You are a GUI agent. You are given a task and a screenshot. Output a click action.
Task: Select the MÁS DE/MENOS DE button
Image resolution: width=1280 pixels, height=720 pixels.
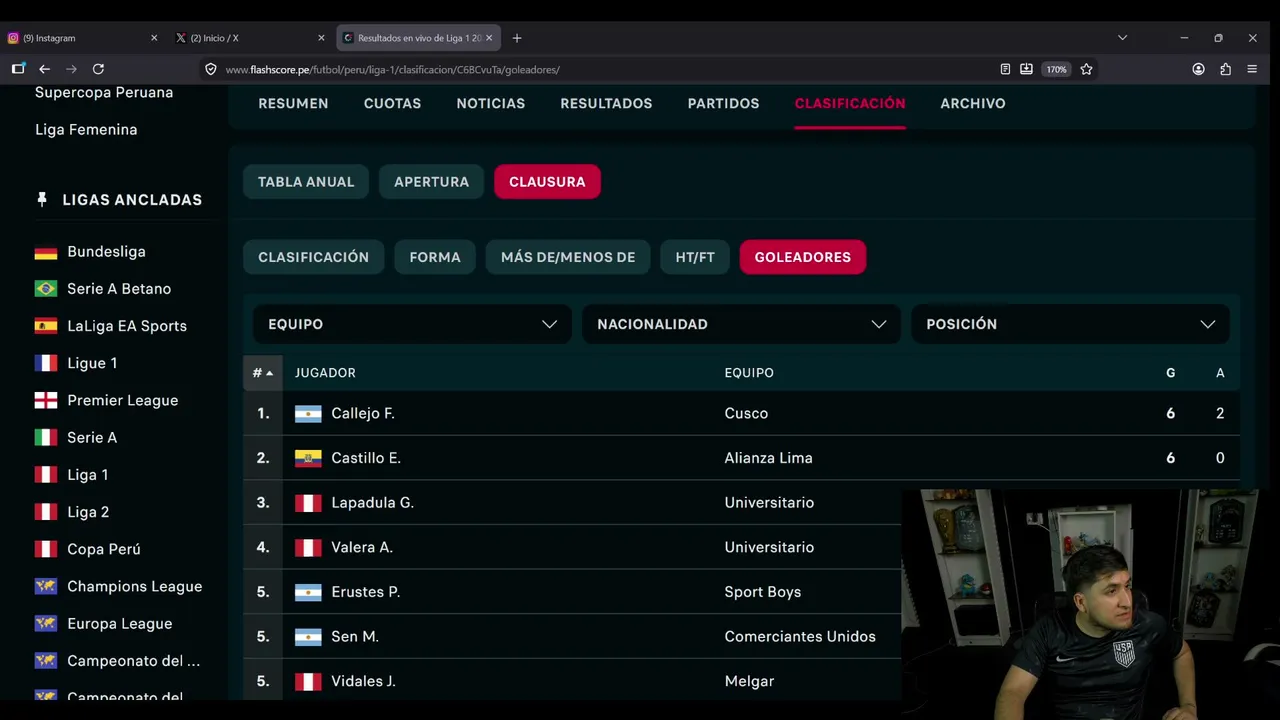(x=568, y=257)
